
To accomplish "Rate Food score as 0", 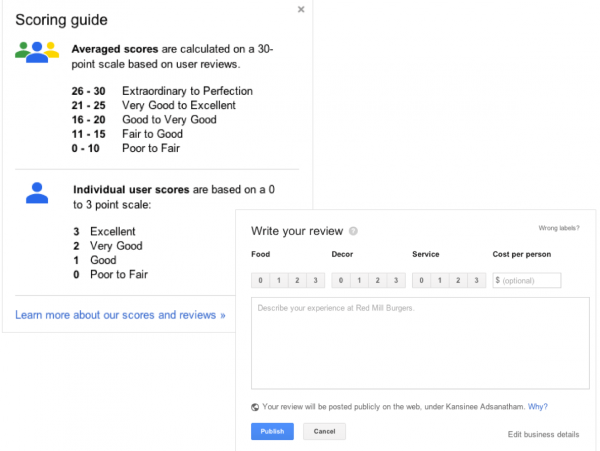I will (261, 280).
